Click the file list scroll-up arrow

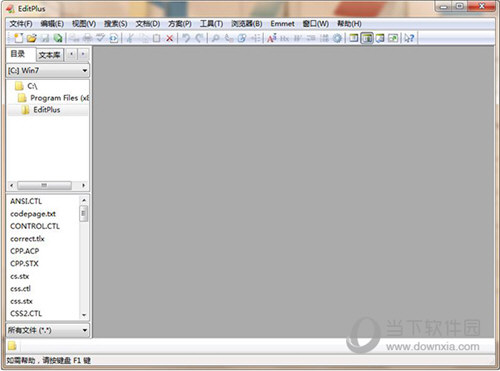point(84,200)
